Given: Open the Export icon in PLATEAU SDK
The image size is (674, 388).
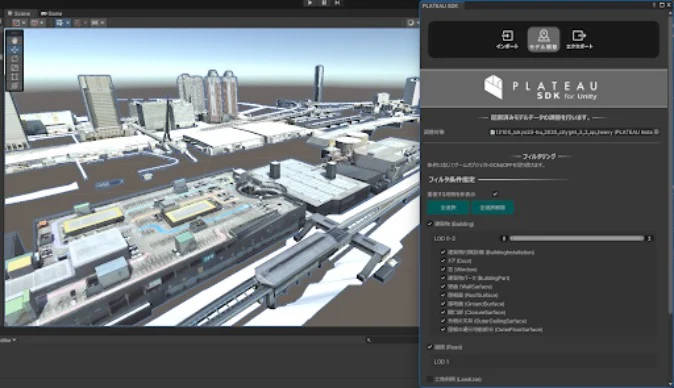Looking at the screenshot, I should 579,39.
